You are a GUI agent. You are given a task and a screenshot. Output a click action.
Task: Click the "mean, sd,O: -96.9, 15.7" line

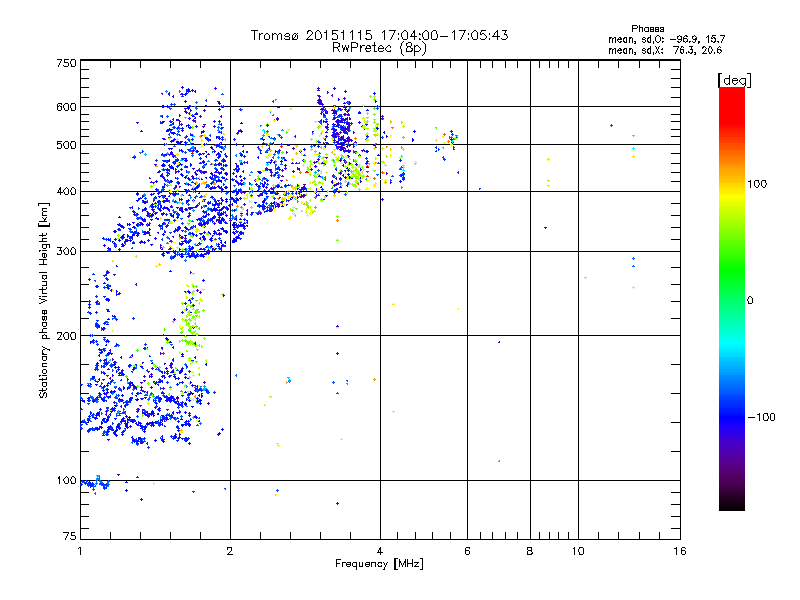click(x=666, y=39)
